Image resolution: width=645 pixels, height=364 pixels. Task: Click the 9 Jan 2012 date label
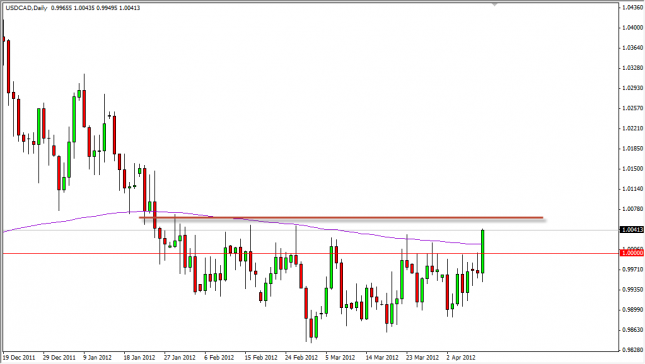pyautogui.click(x=97, y=357)
